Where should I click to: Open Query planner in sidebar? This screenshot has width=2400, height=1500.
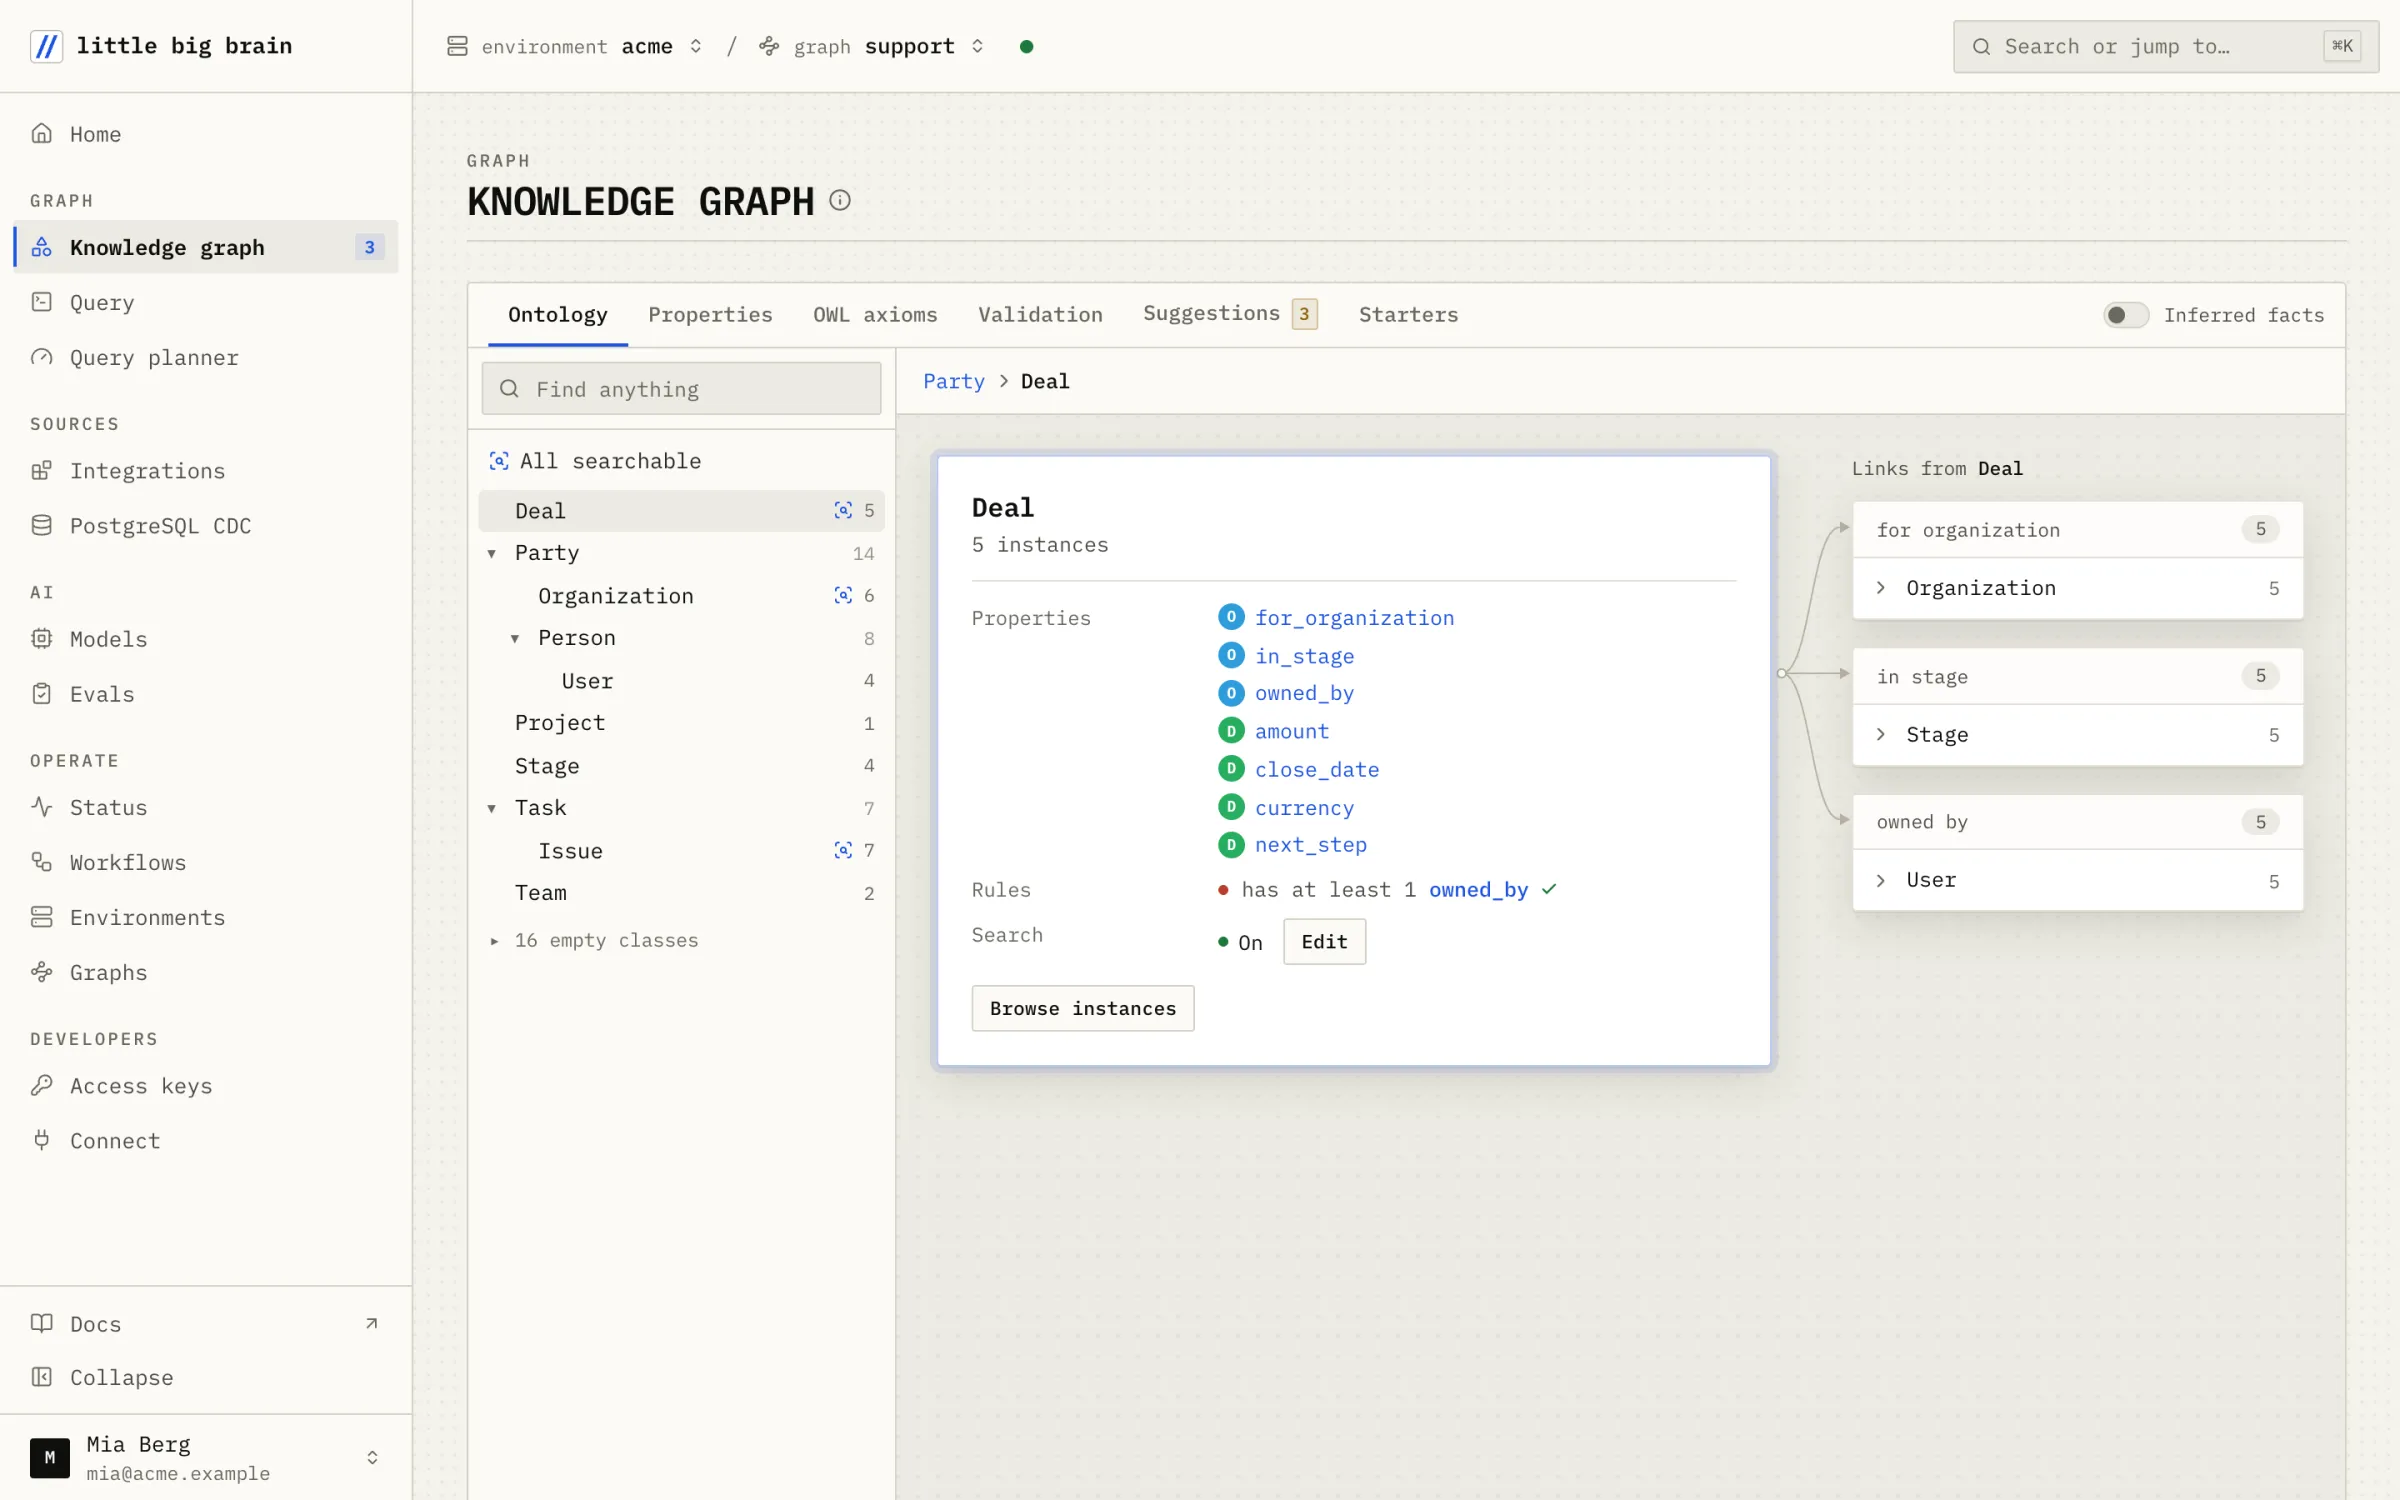(x=205, y=358)
